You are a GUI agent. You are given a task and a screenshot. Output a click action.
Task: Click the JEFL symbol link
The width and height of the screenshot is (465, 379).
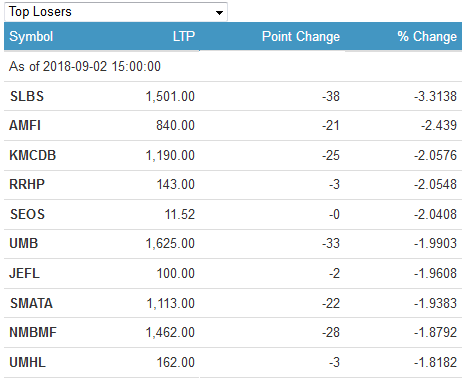click(x=24, y=273)
